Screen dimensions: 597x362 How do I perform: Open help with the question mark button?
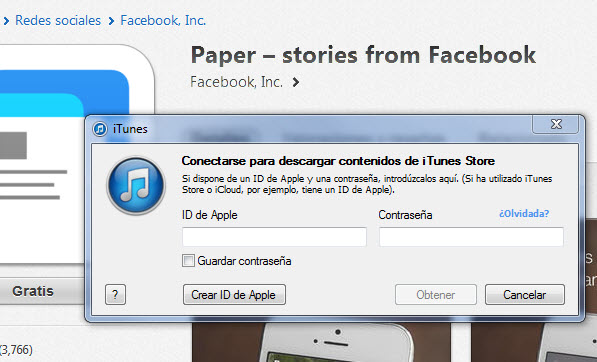click(115, 295)
